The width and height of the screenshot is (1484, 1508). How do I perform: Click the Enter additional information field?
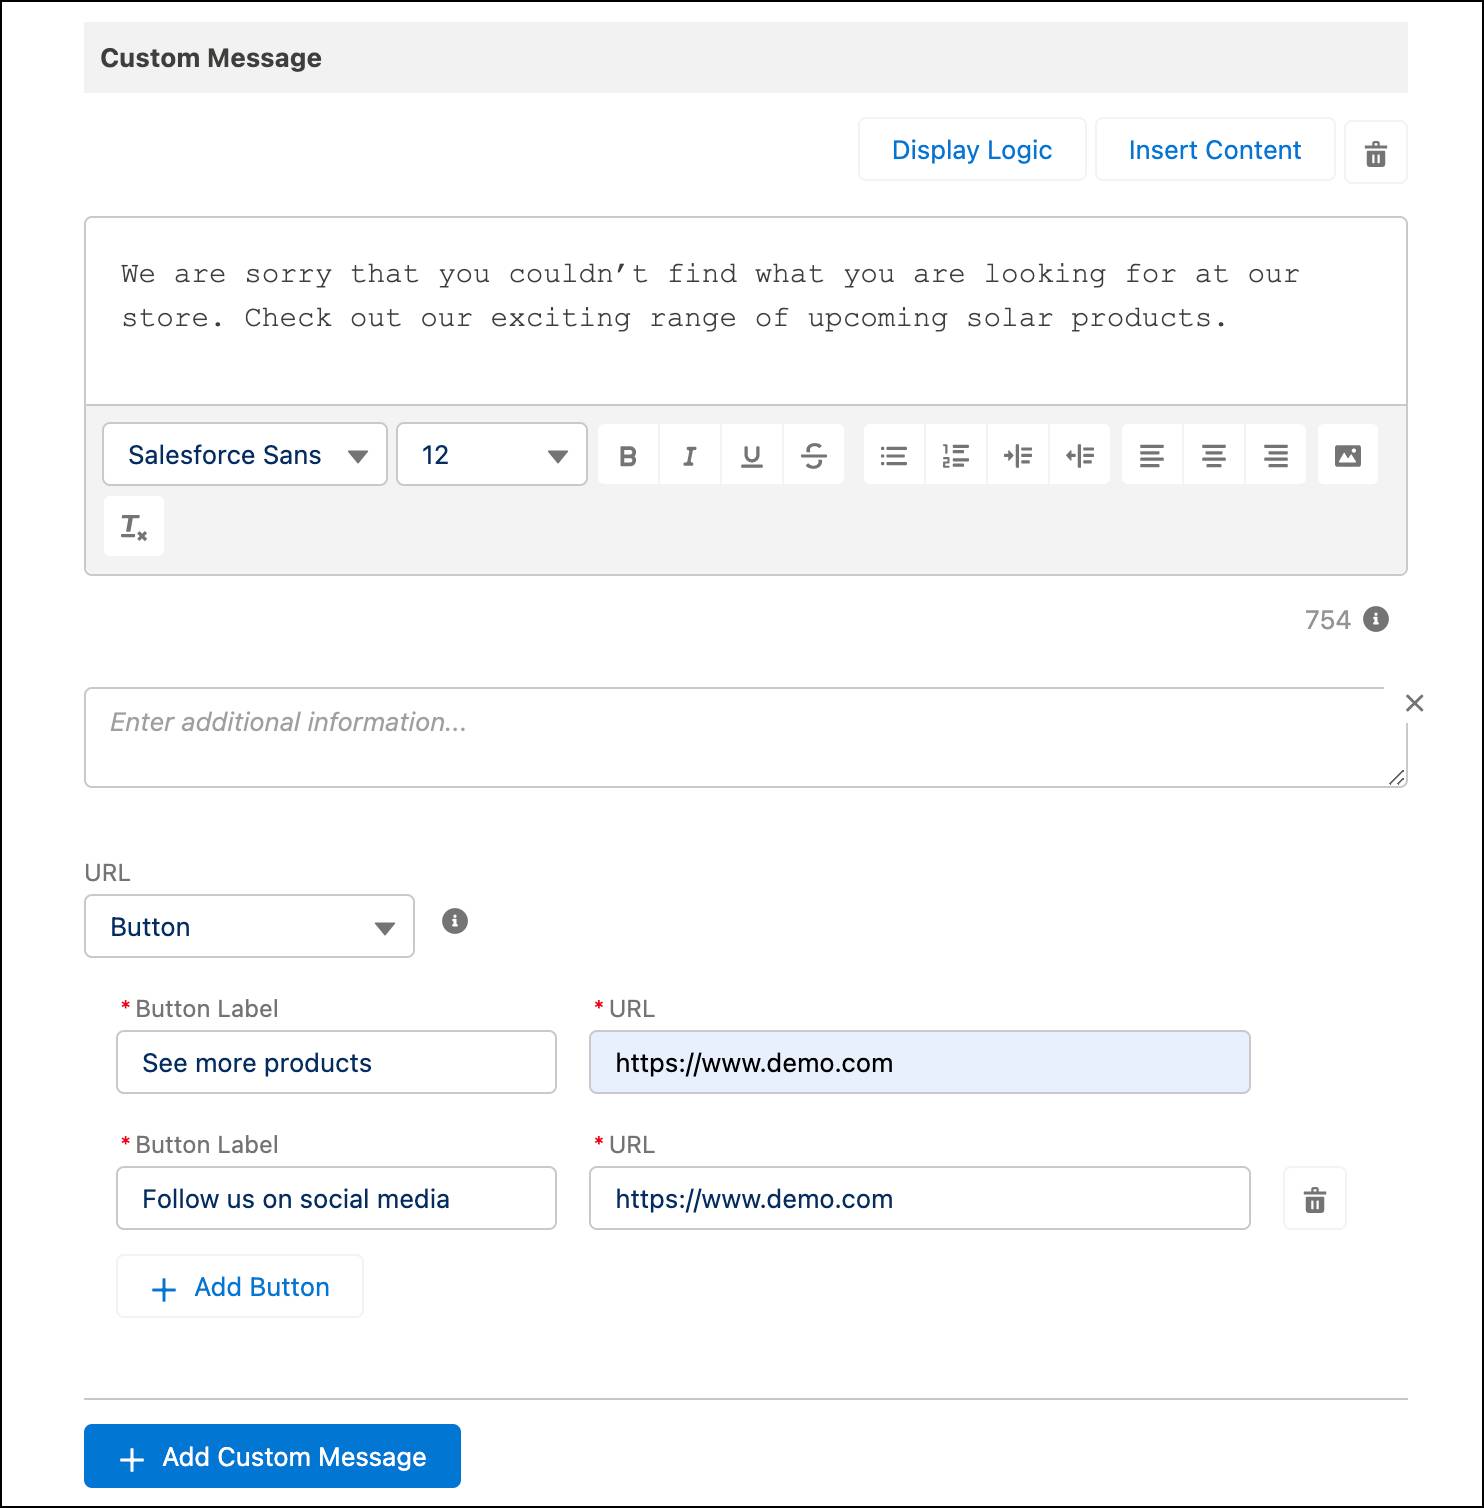745,735
